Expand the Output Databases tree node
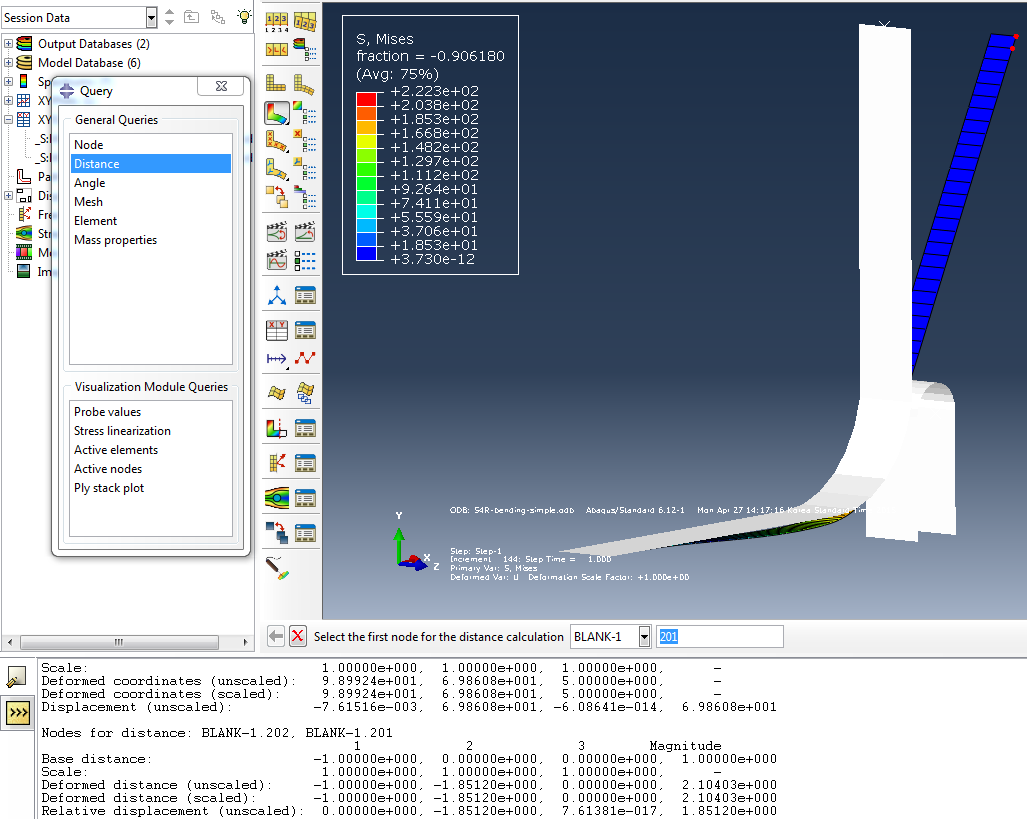Viewport: 1027px width, 819px height. coord(9,44)
